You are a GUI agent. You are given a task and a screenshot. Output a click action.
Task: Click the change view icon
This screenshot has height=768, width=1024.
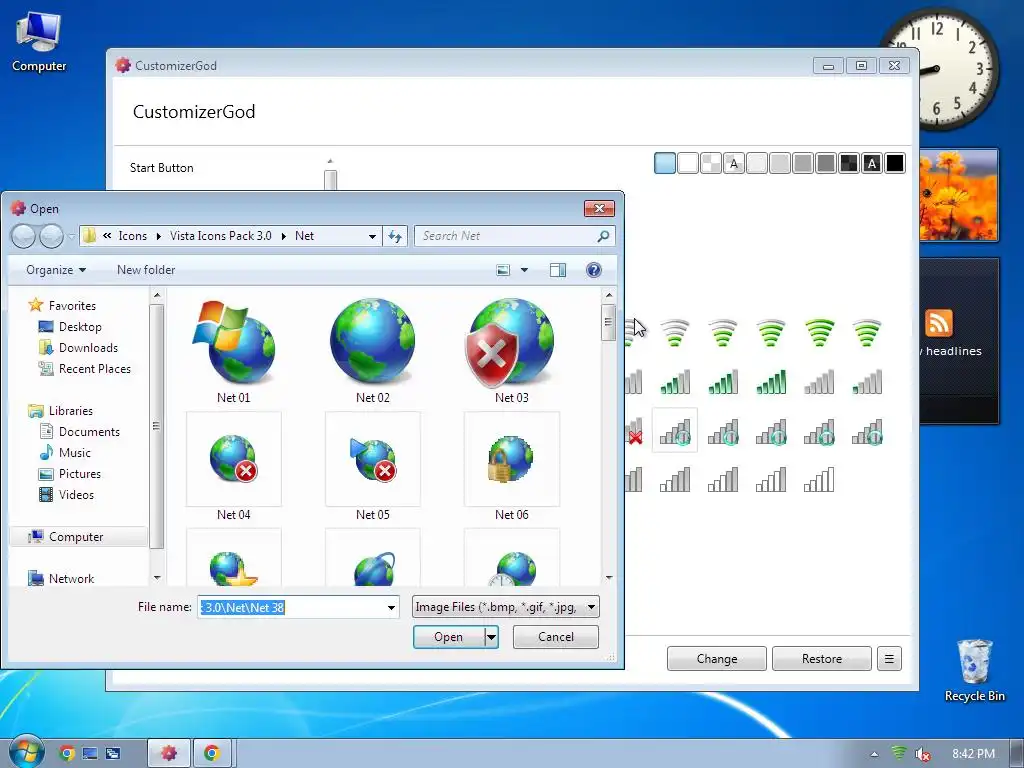(x=503, y=270)
